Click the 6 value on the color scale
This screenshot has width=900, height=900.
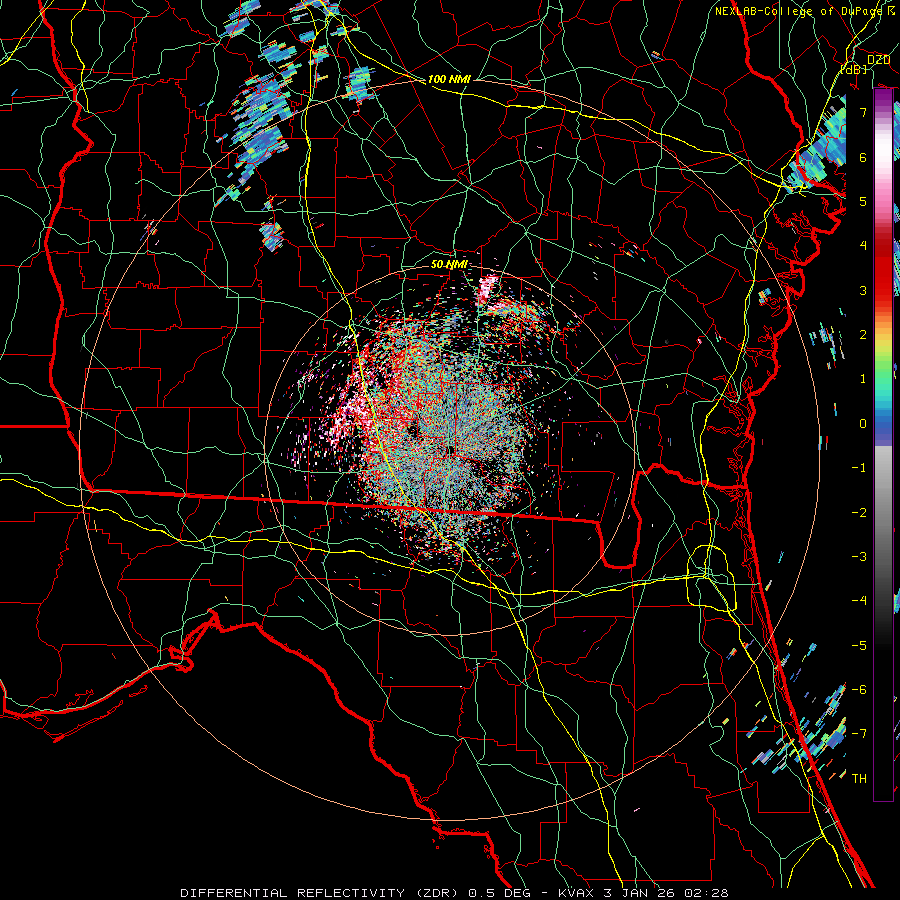[x=863, y=157]
